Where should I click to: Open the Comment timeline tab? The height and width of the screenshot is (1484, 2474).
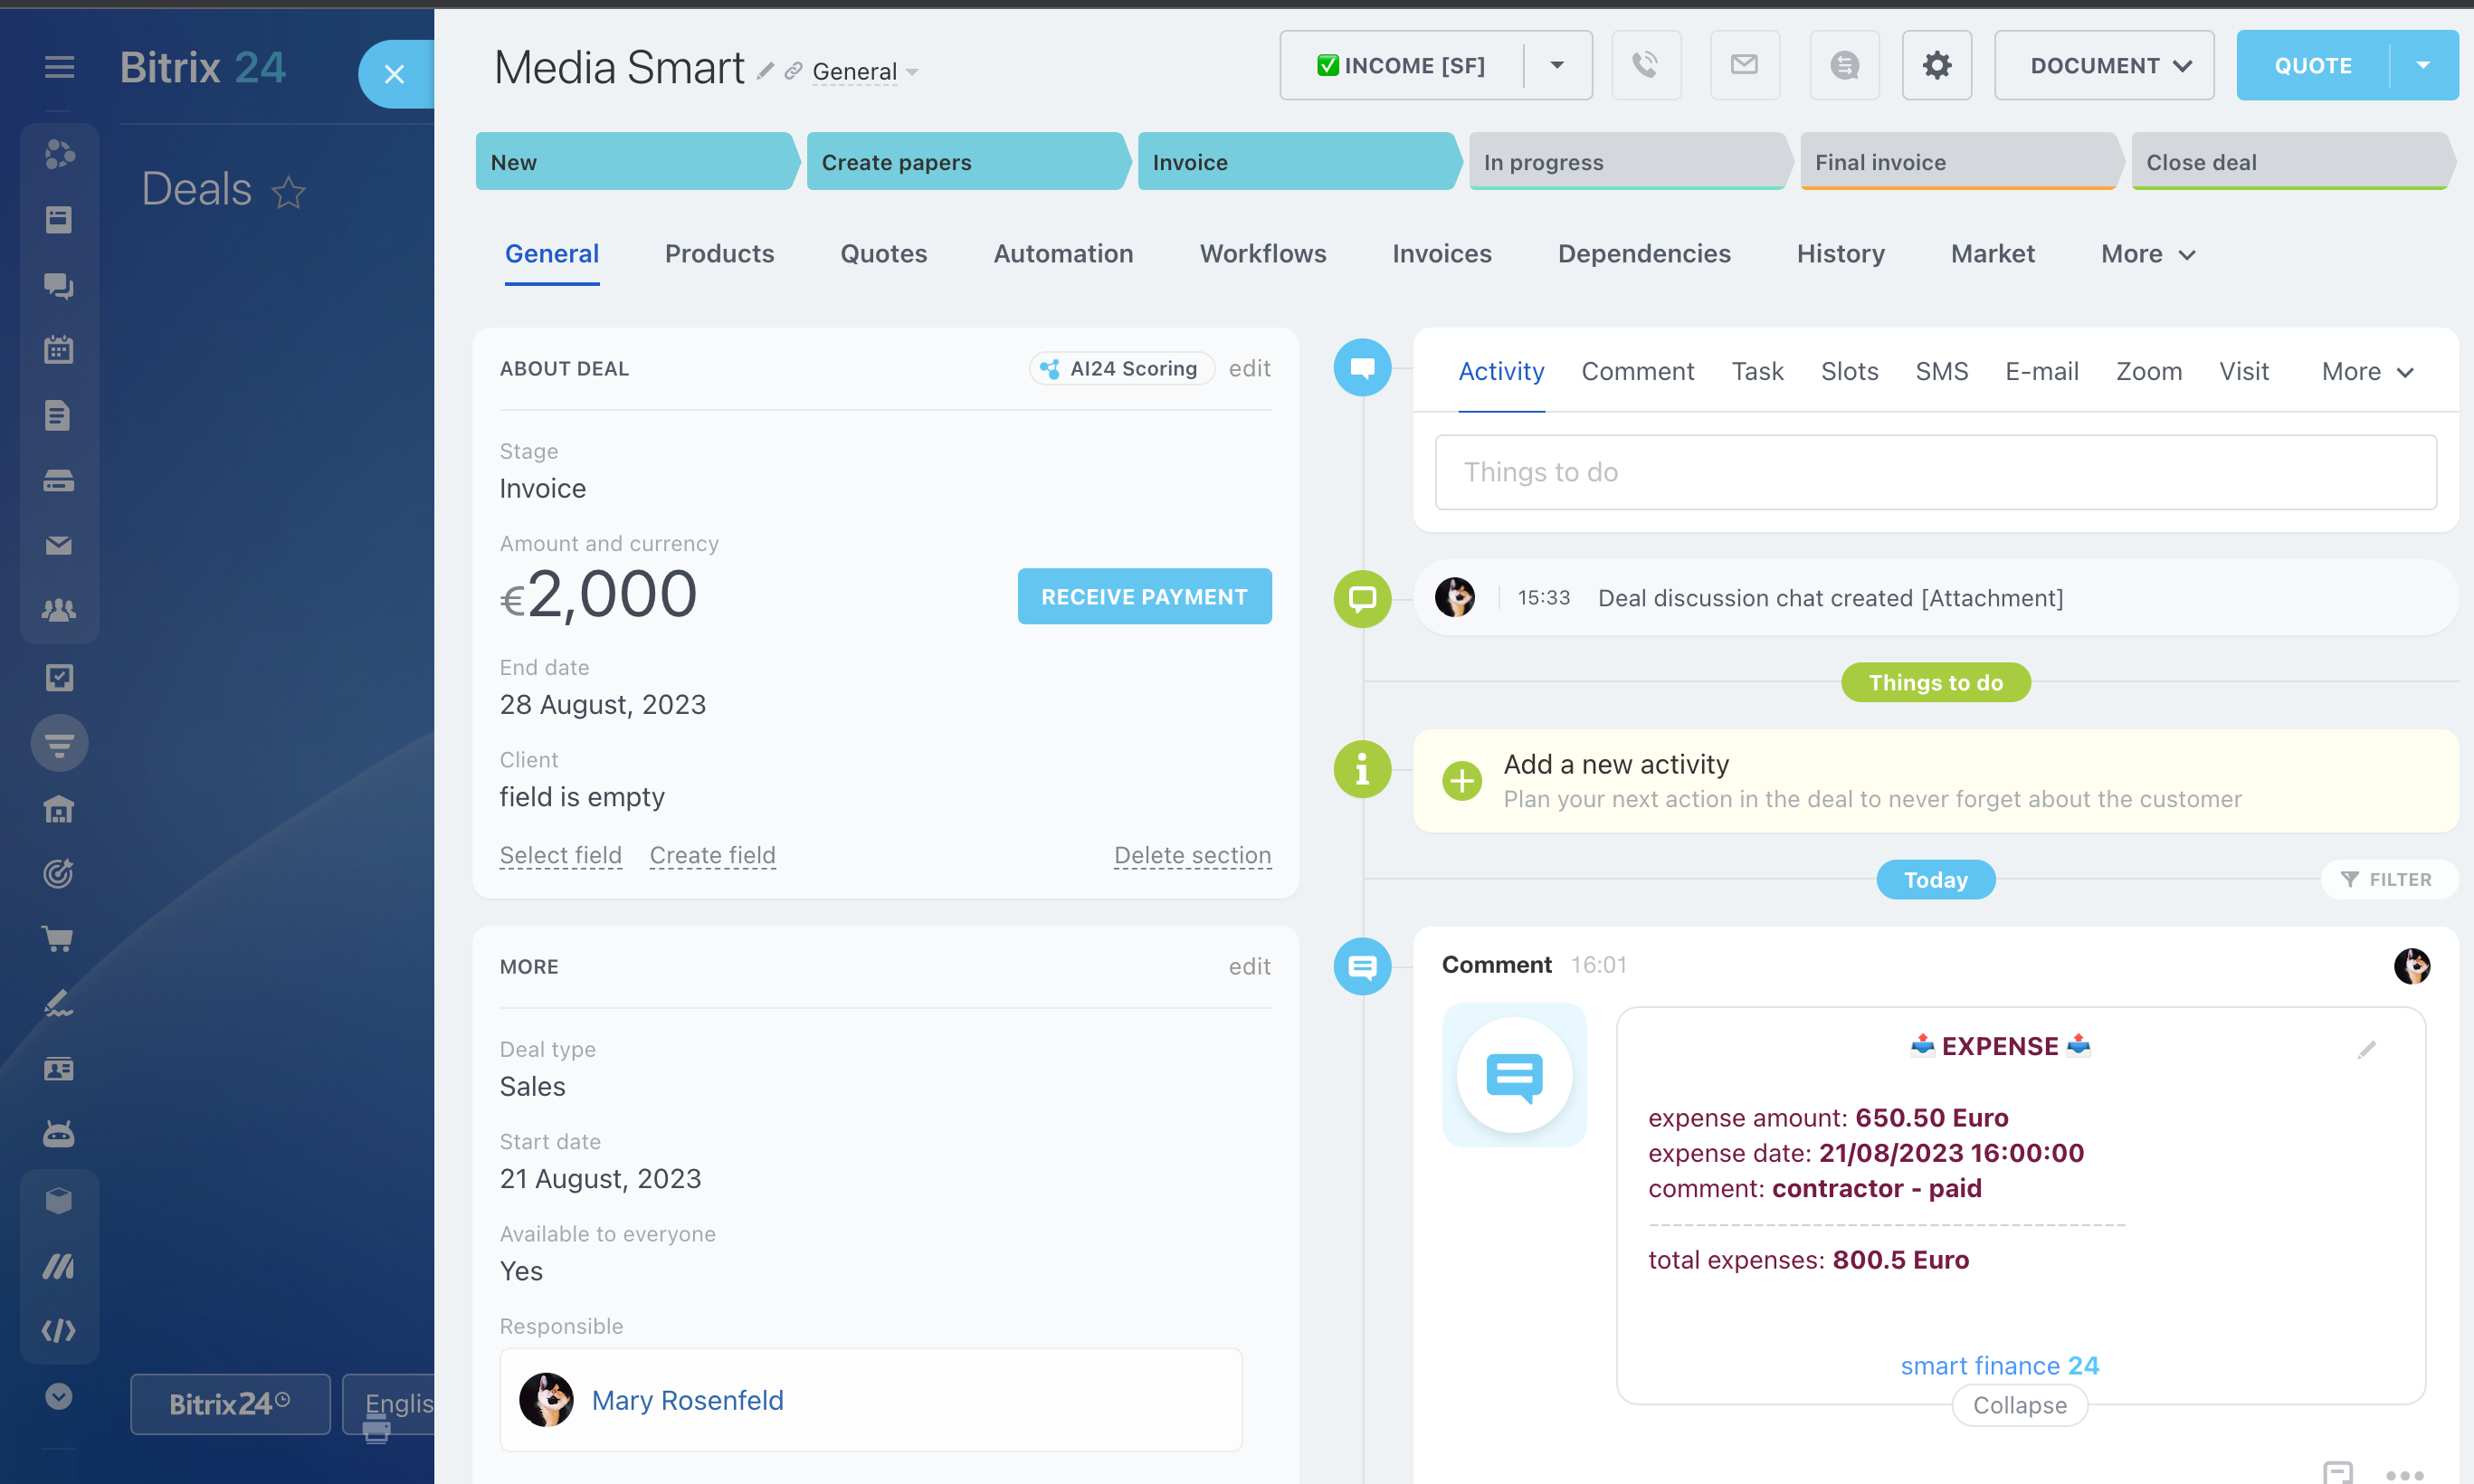(1637, 372)
